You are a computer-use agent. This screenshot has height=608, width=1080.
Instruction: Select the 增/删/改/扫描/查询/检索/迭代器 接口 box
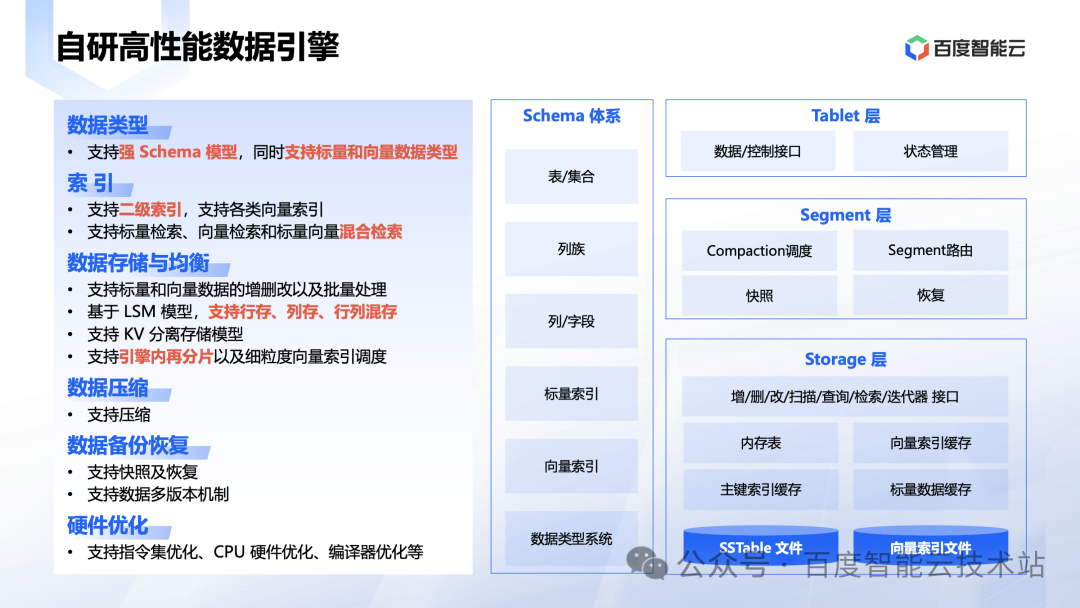[845, 397]
